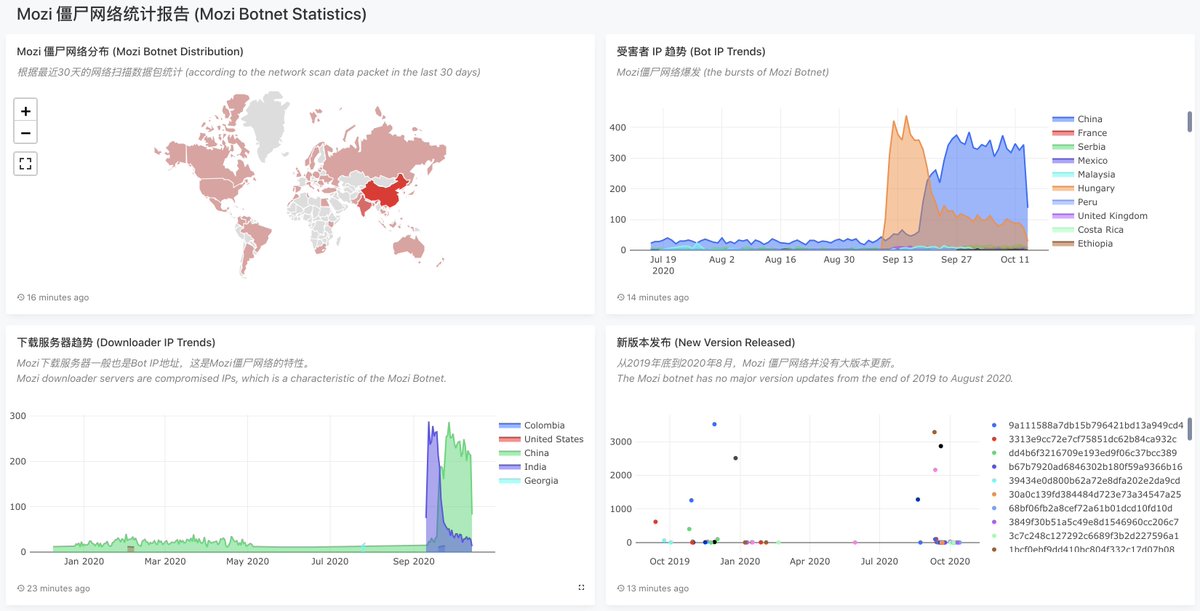Screen dimensions: 1200x611
Task: Toggle hash 3313e9cc72e7cf in version legend
Action: 1086,439
